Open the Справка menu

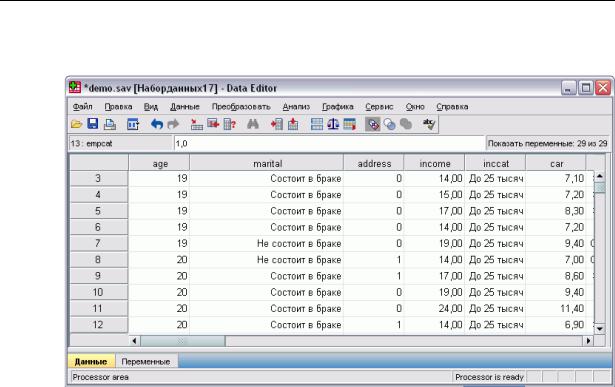tap(452, 107)
